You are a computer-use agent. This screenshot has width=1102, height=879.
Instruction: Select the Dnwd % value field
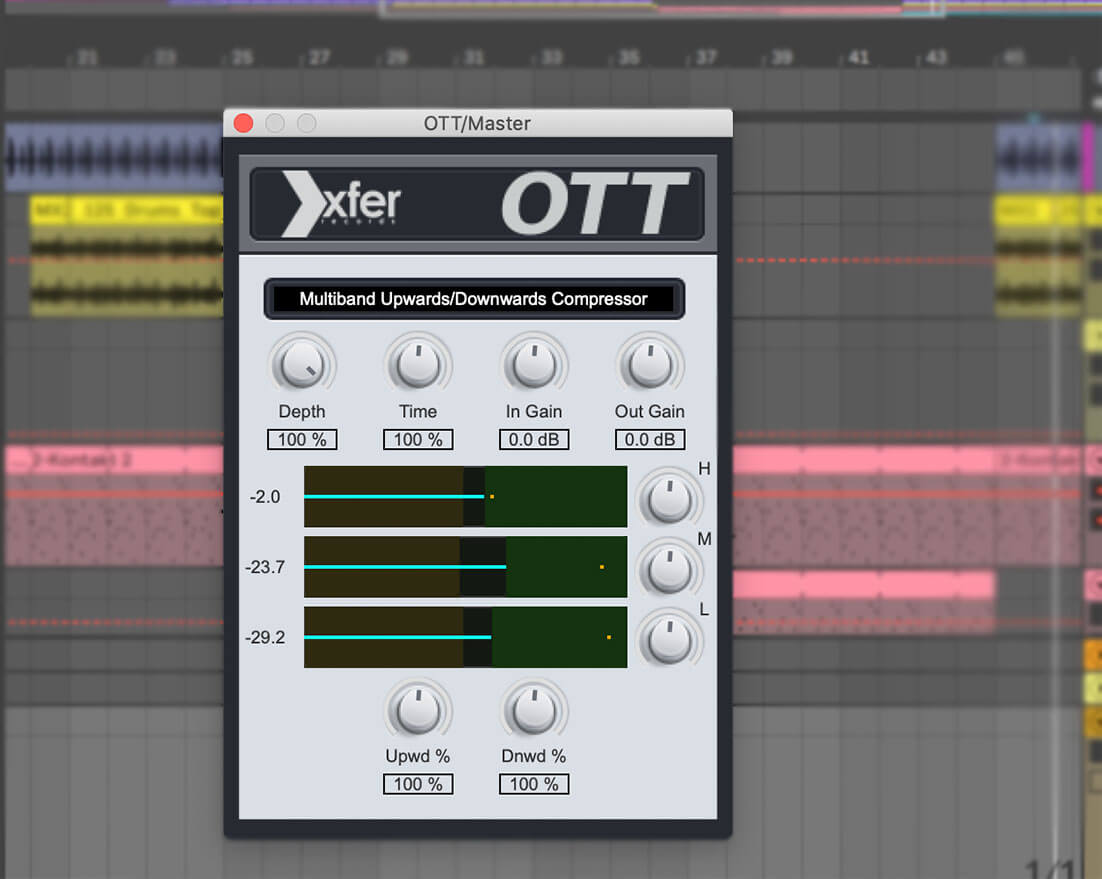tap(534, 784)
